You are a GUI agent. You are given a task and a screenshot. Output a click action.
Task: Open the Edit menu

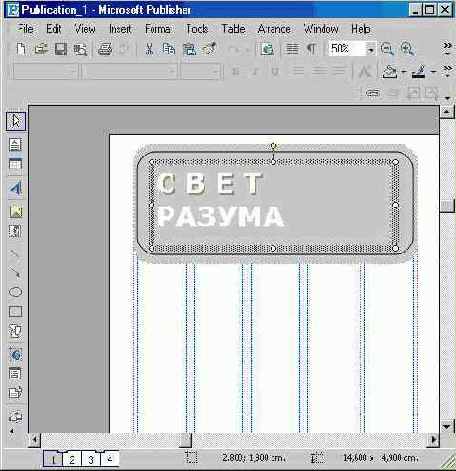[x=53, y=29]
